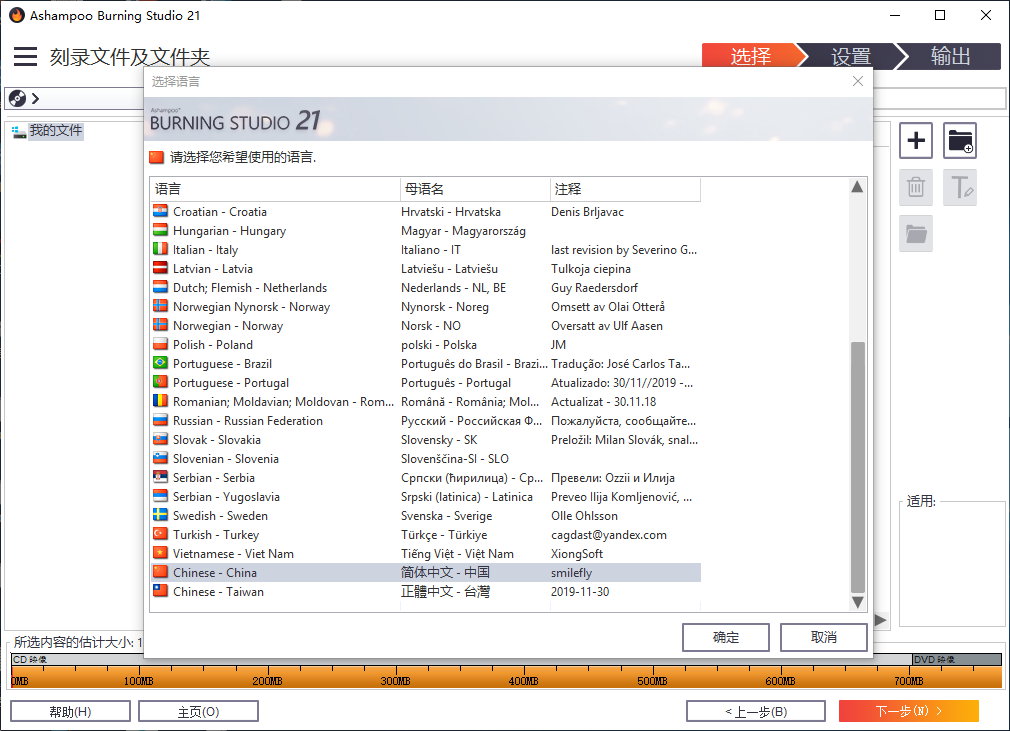This screenshot has width=1010, height=731.
Task: Select Polish - Poland language row
Action: pyautogui.click(x=426, y=345)
